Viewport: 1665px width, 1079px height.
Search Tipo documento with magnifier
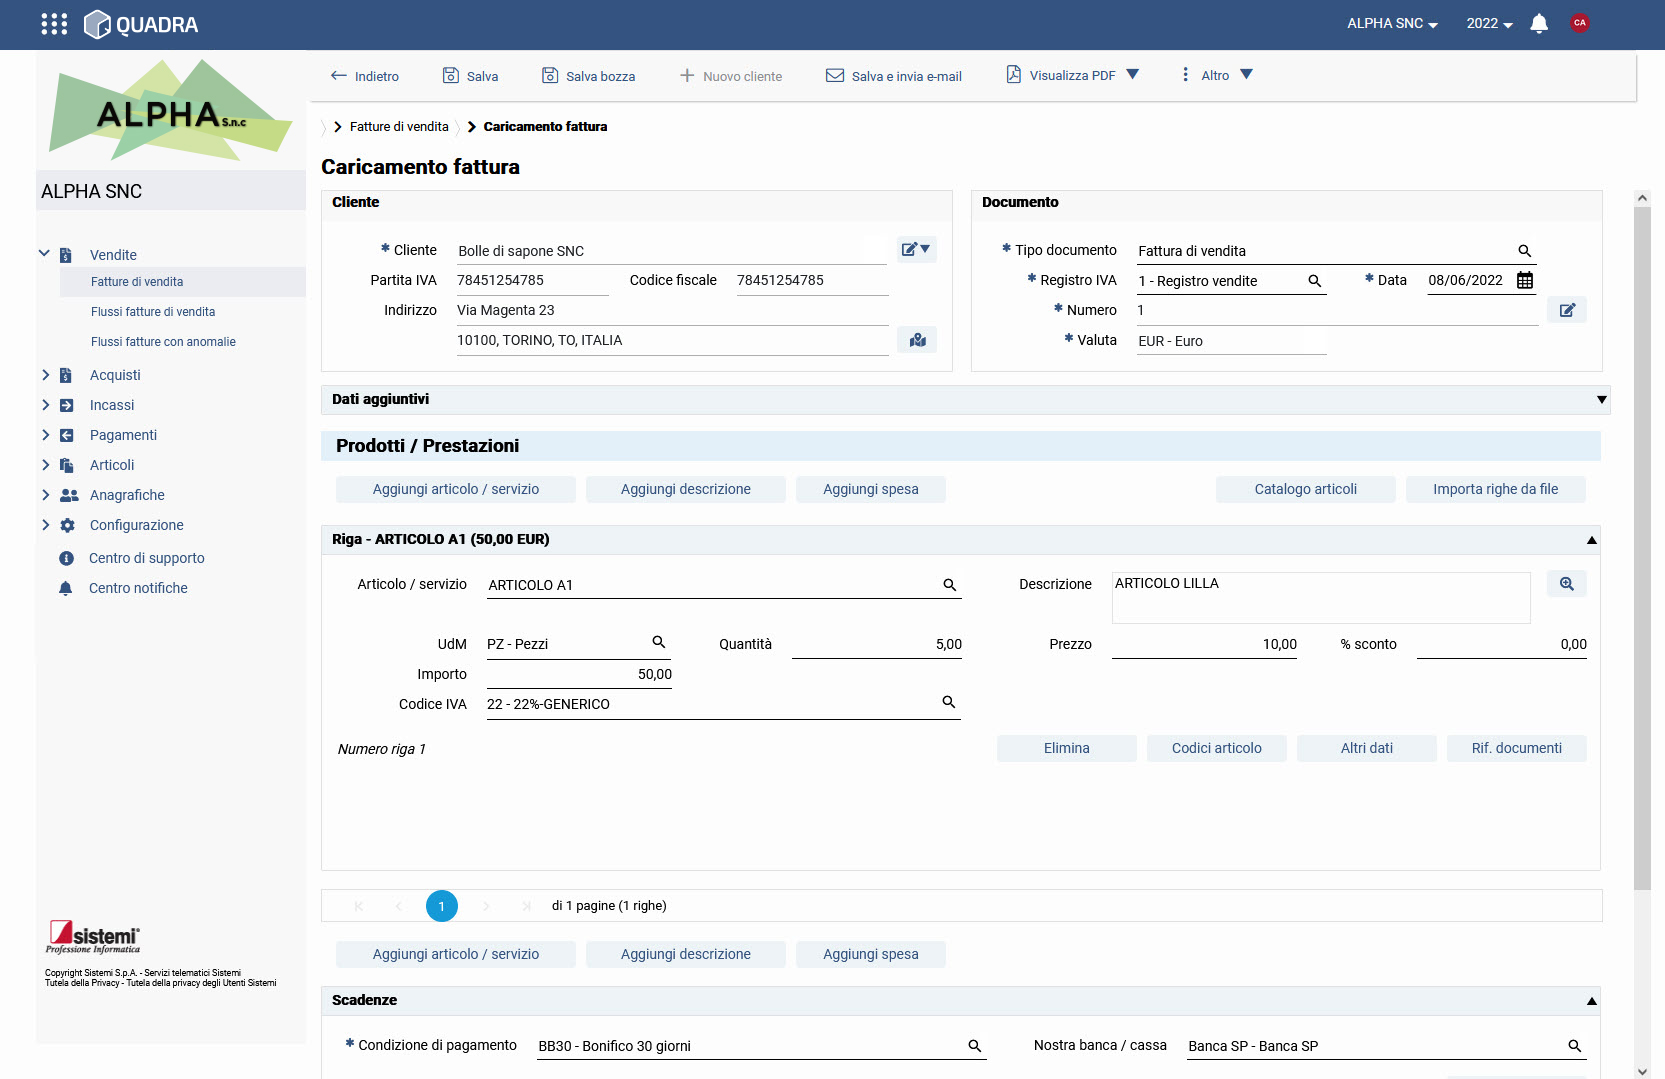point(1525,251)
